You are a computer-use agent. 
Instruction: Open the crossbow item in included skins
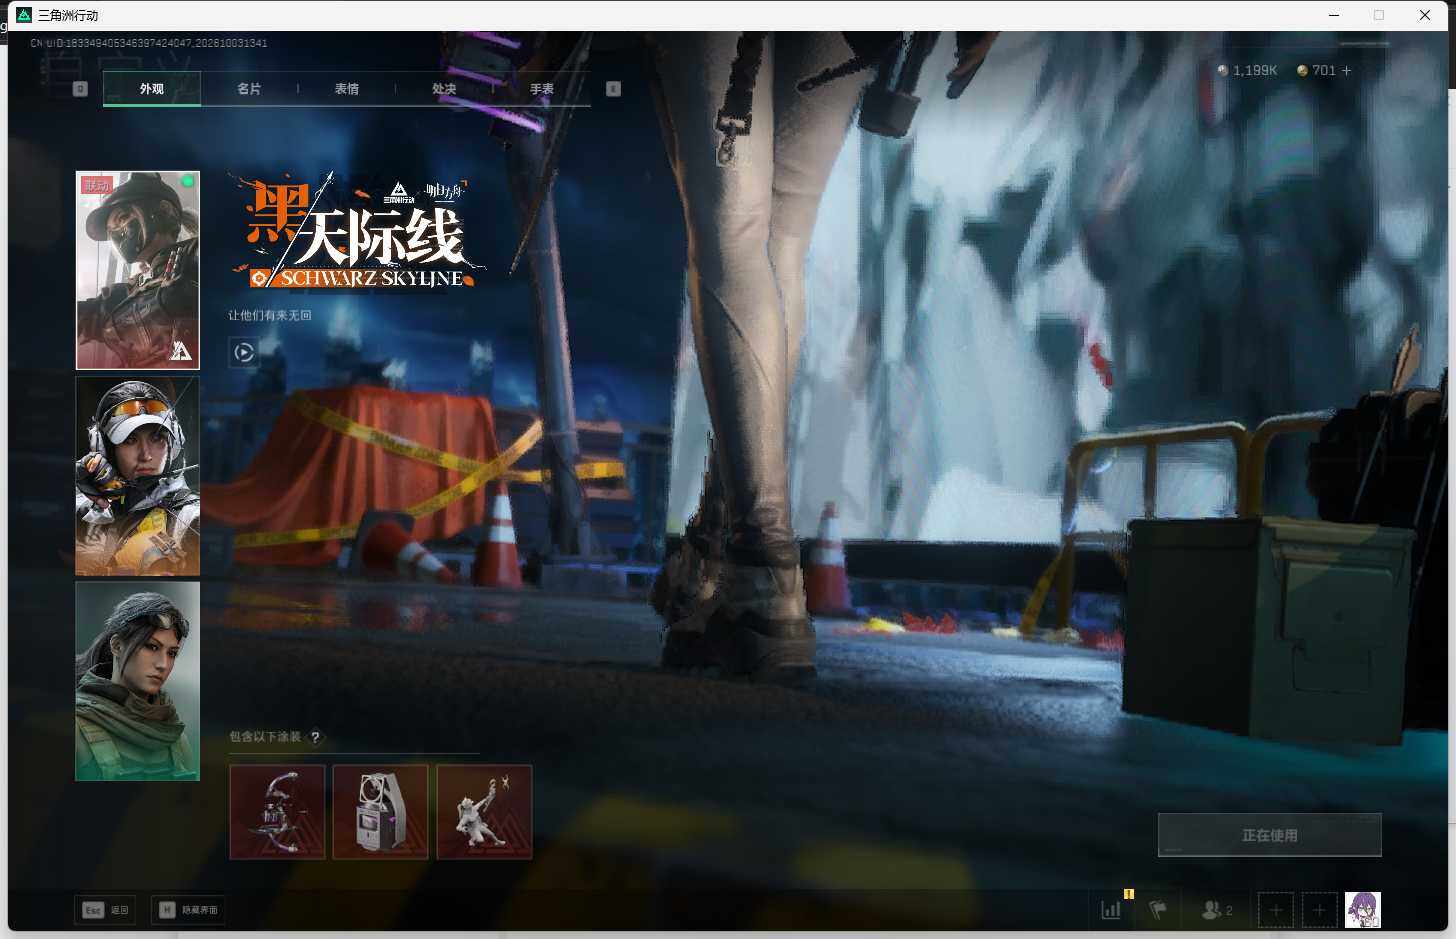click(x=278, y=812)
